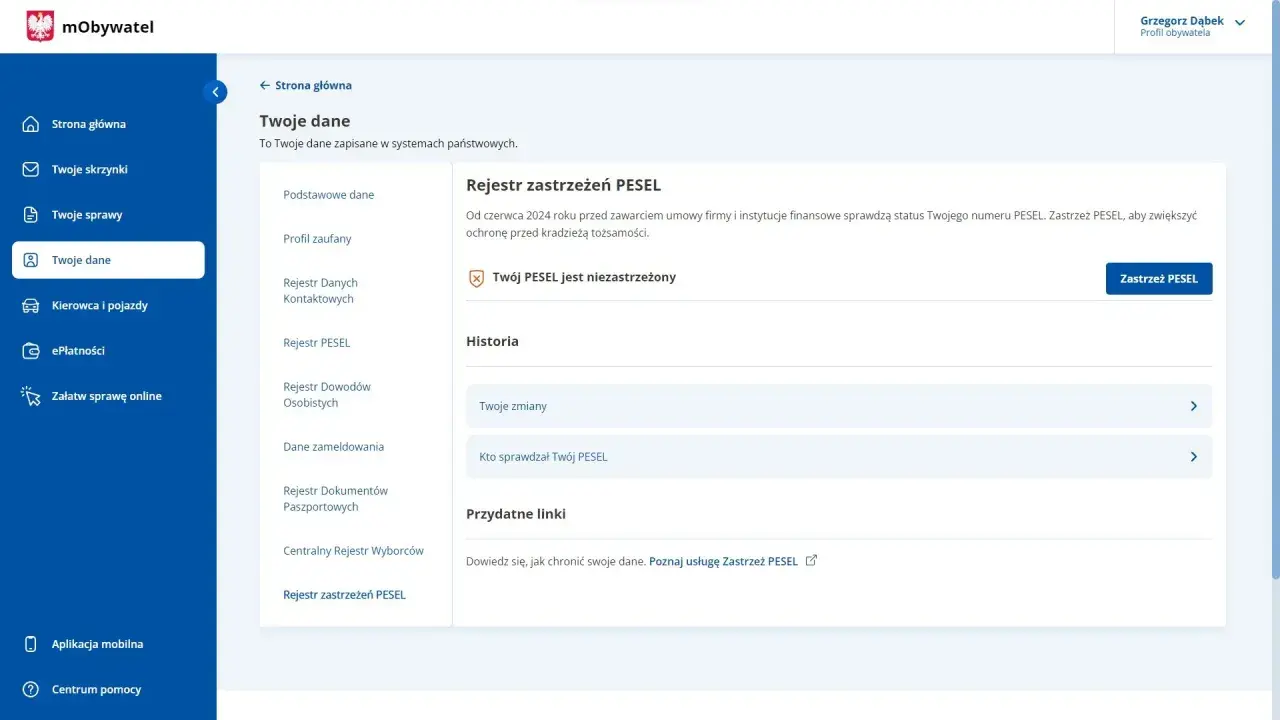Switch to the Dane zameldowania tab
The image size is (1280, 720).
[x=333, y=447]
